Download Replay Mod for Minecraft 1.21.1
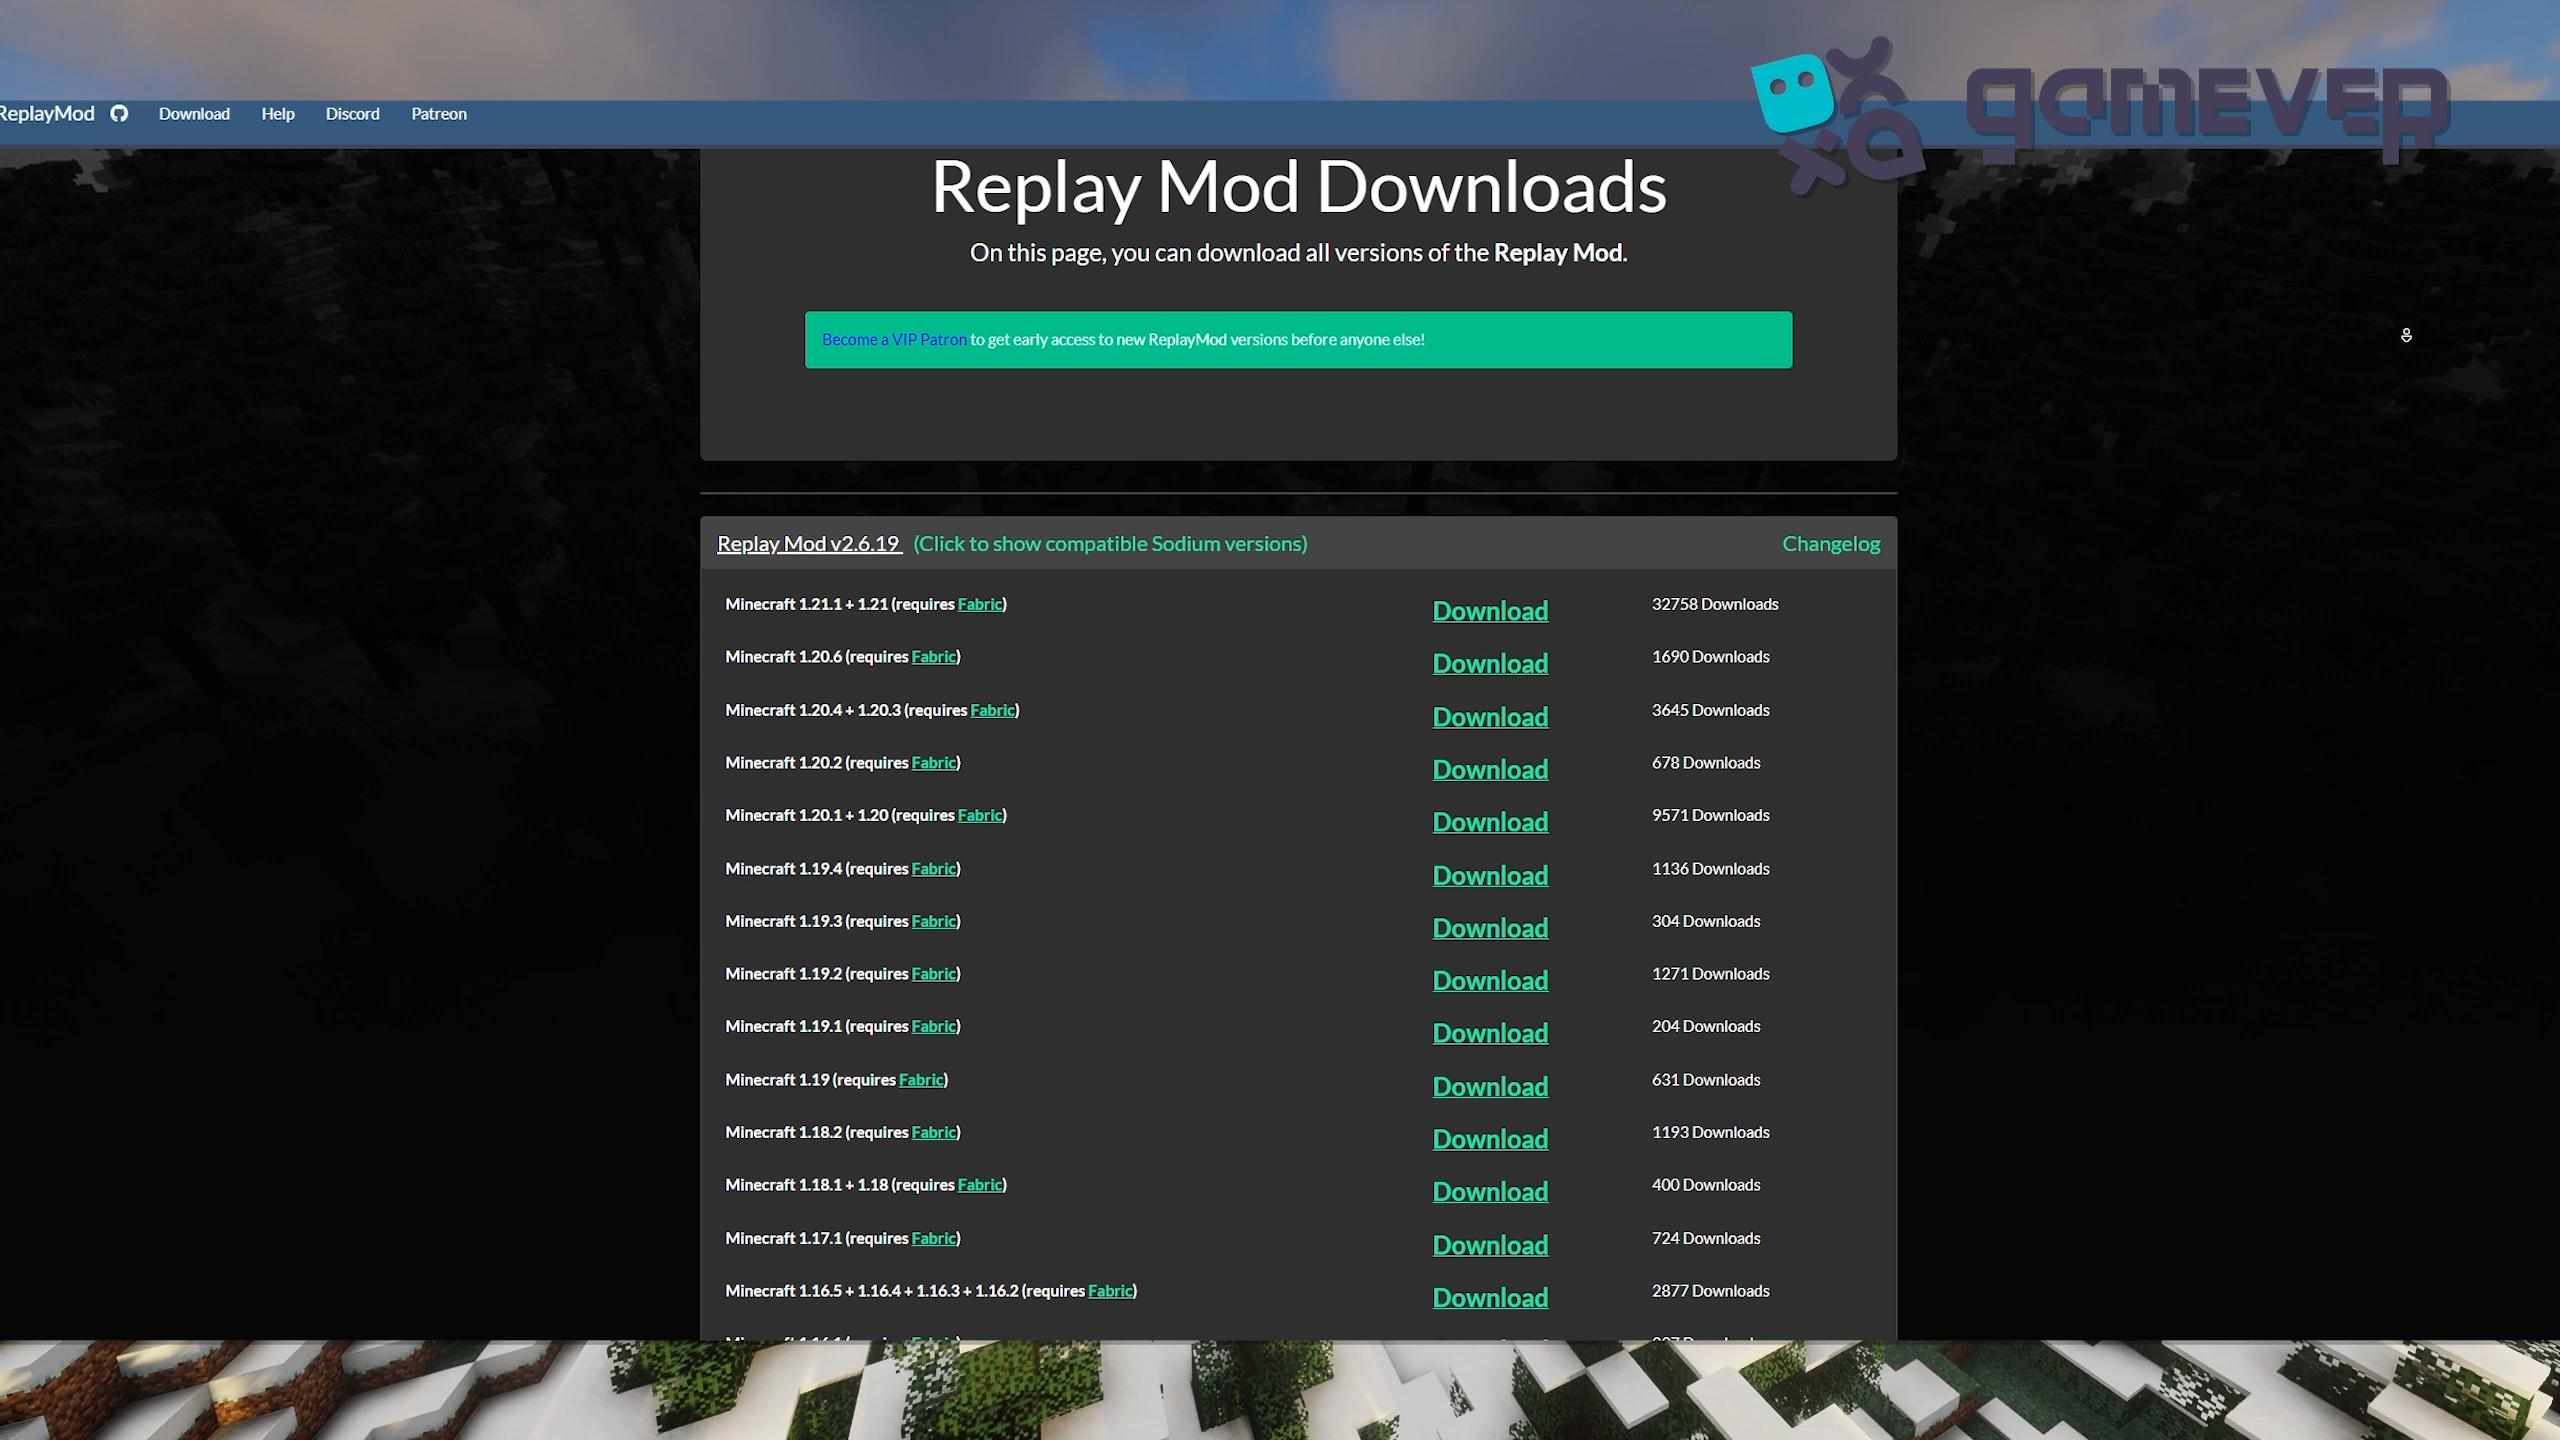This screenshot has width=2560, height=1440. pos(1490,610)
